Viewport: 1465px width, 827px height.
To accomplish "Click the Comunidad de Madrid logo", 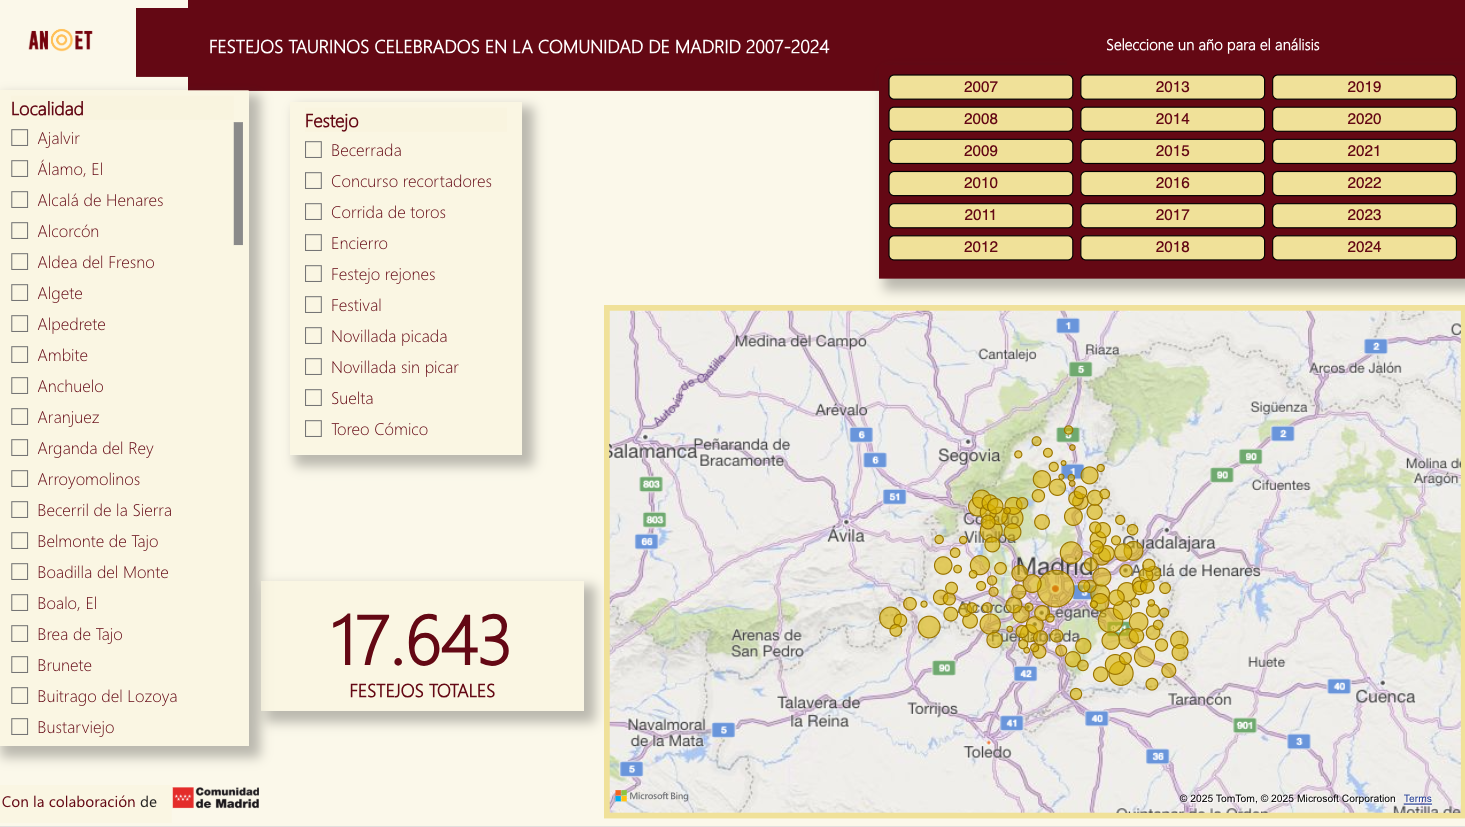I will point(216,797).
